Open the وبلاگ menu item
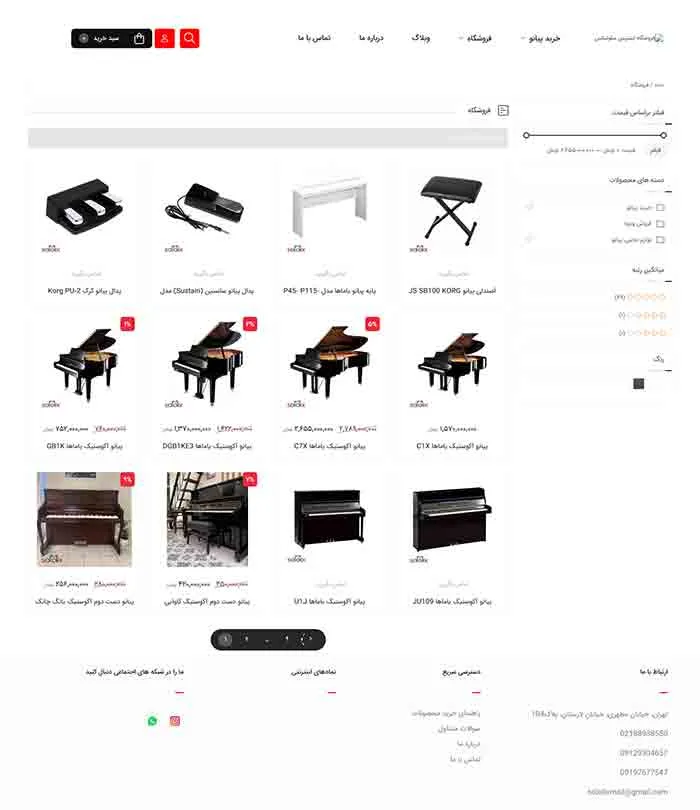700x810 pixels. click(421, 38)
